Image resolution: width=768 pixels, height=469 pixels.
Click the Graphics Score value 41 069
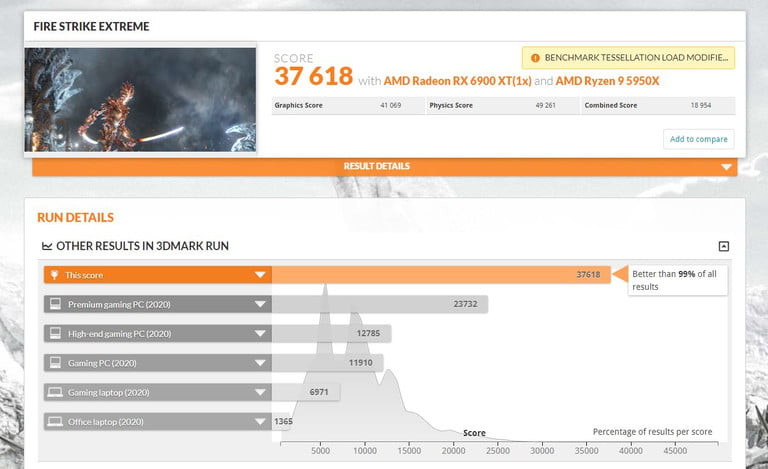[390, 105]
